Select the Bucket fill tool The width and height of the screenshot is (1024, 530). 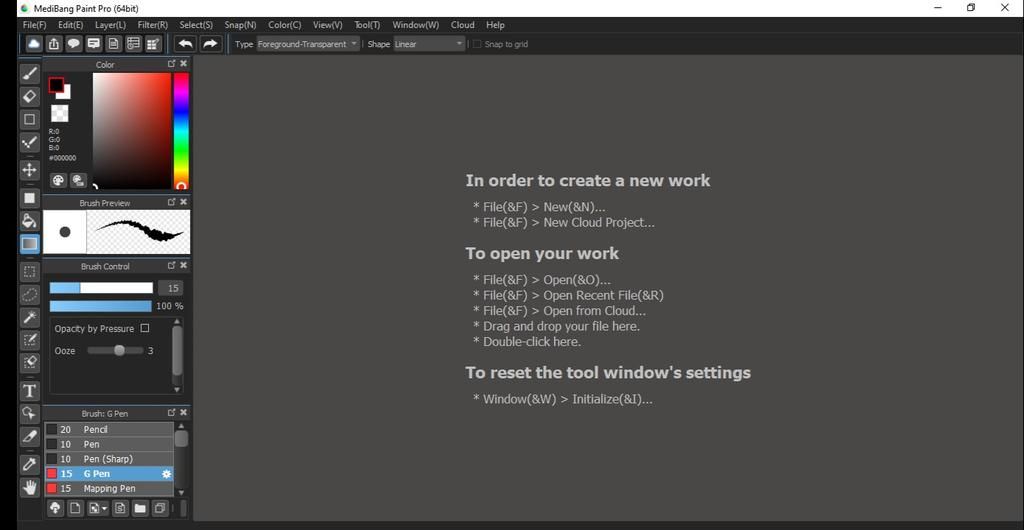tap(29, 221)
